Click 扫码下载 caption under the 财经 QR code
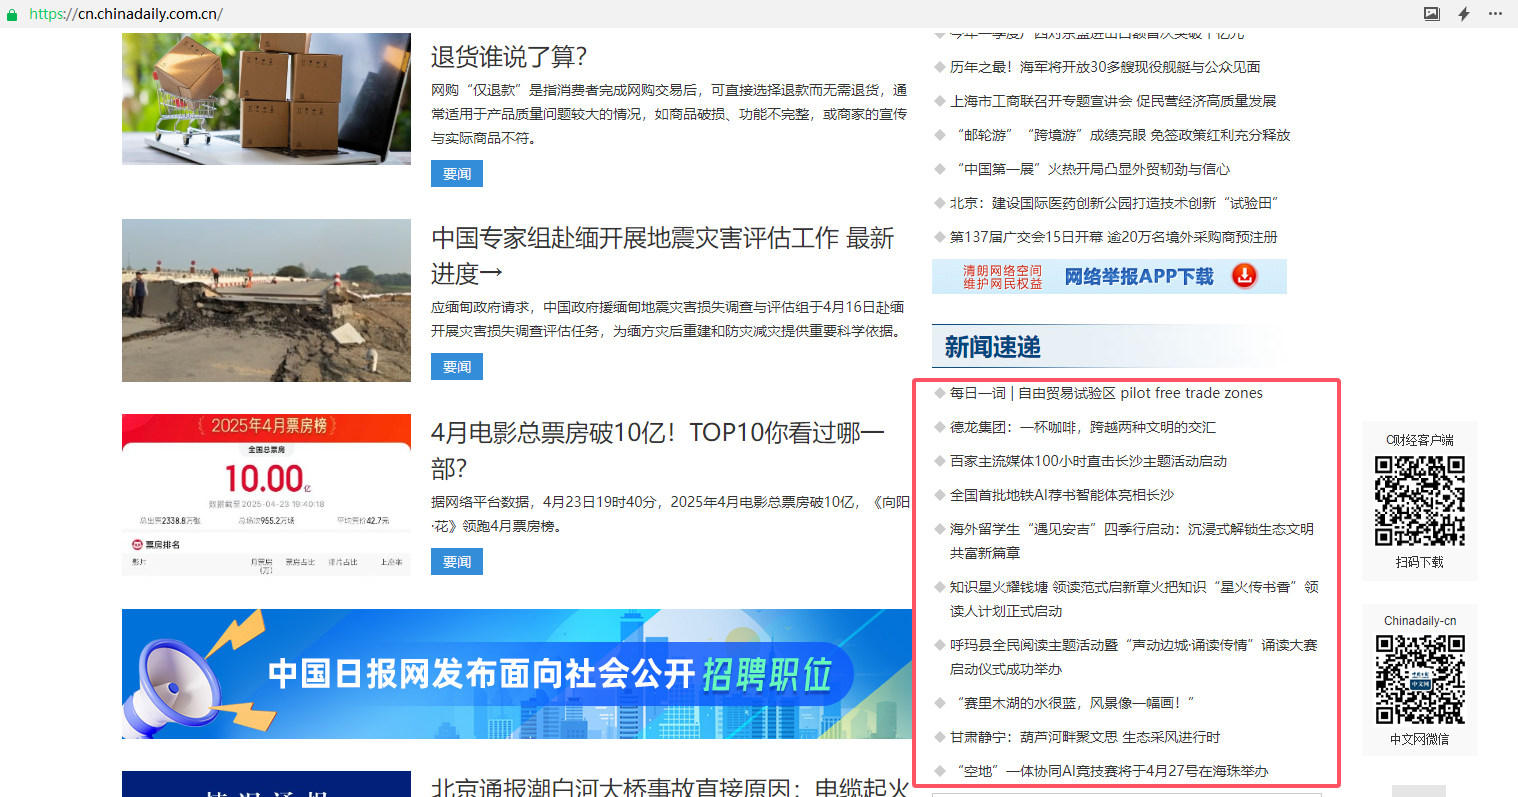 tap(1420, 562)
